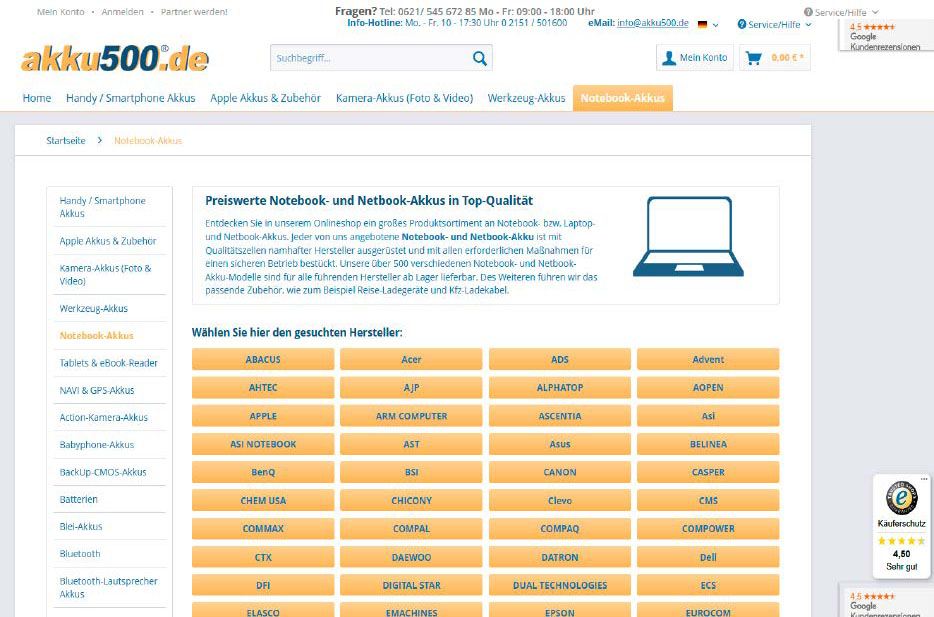This screenshot has height=617, width=934.
Task: Choose the COMPAQ manufacturer button
Action: 559,528
